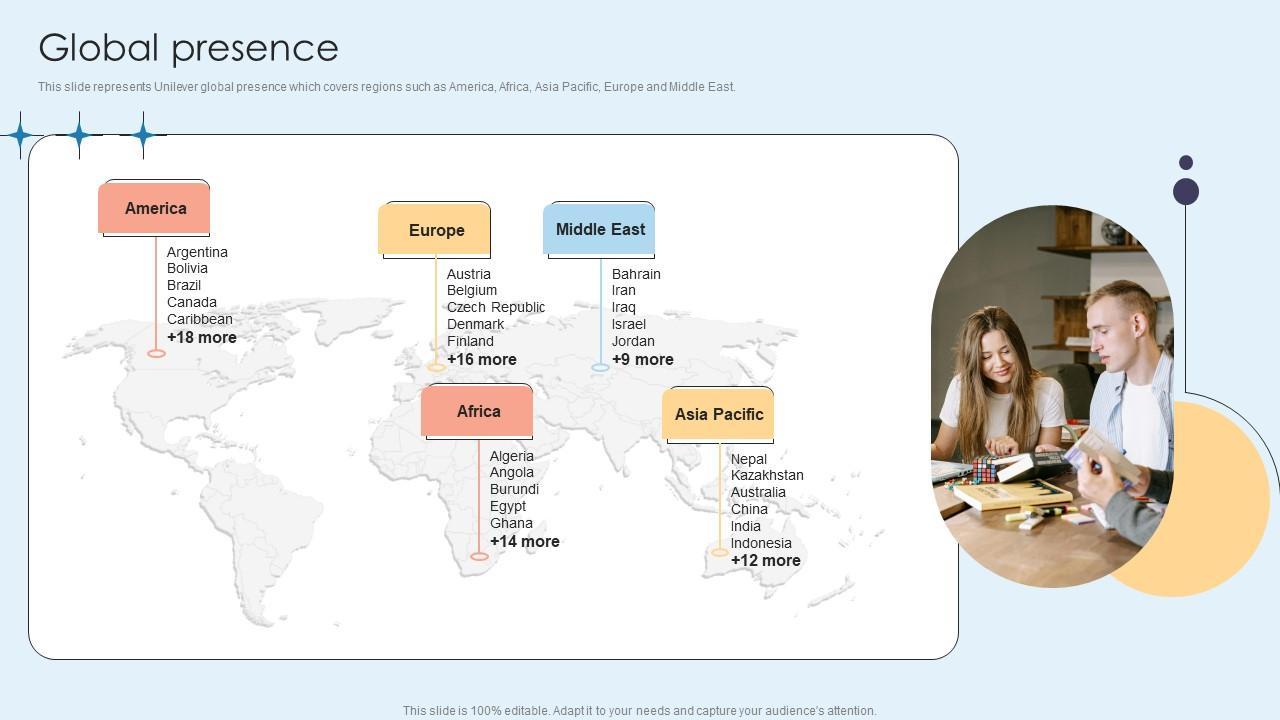Select the Belgium list entry
1280x720 pixels.
472,290
